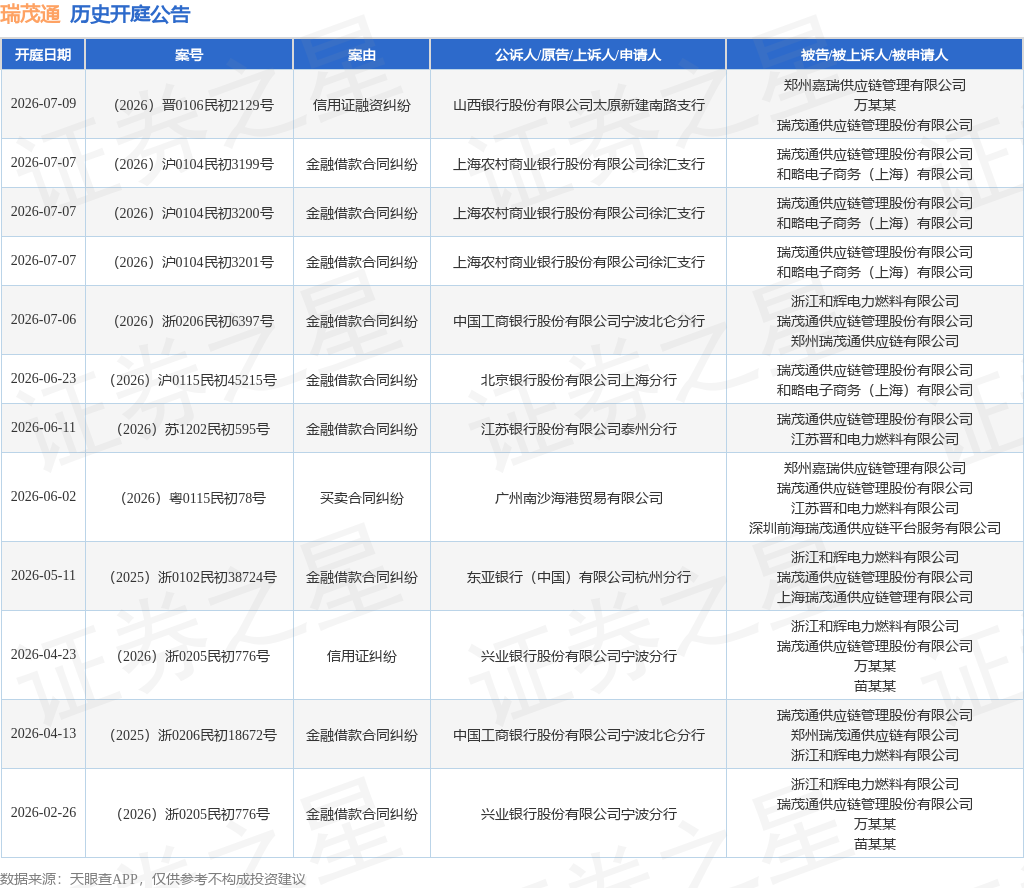Viewport: 1024px width, 888px height.
Task: Select case number 浙0206民初18672号
Action: (193, 735)
